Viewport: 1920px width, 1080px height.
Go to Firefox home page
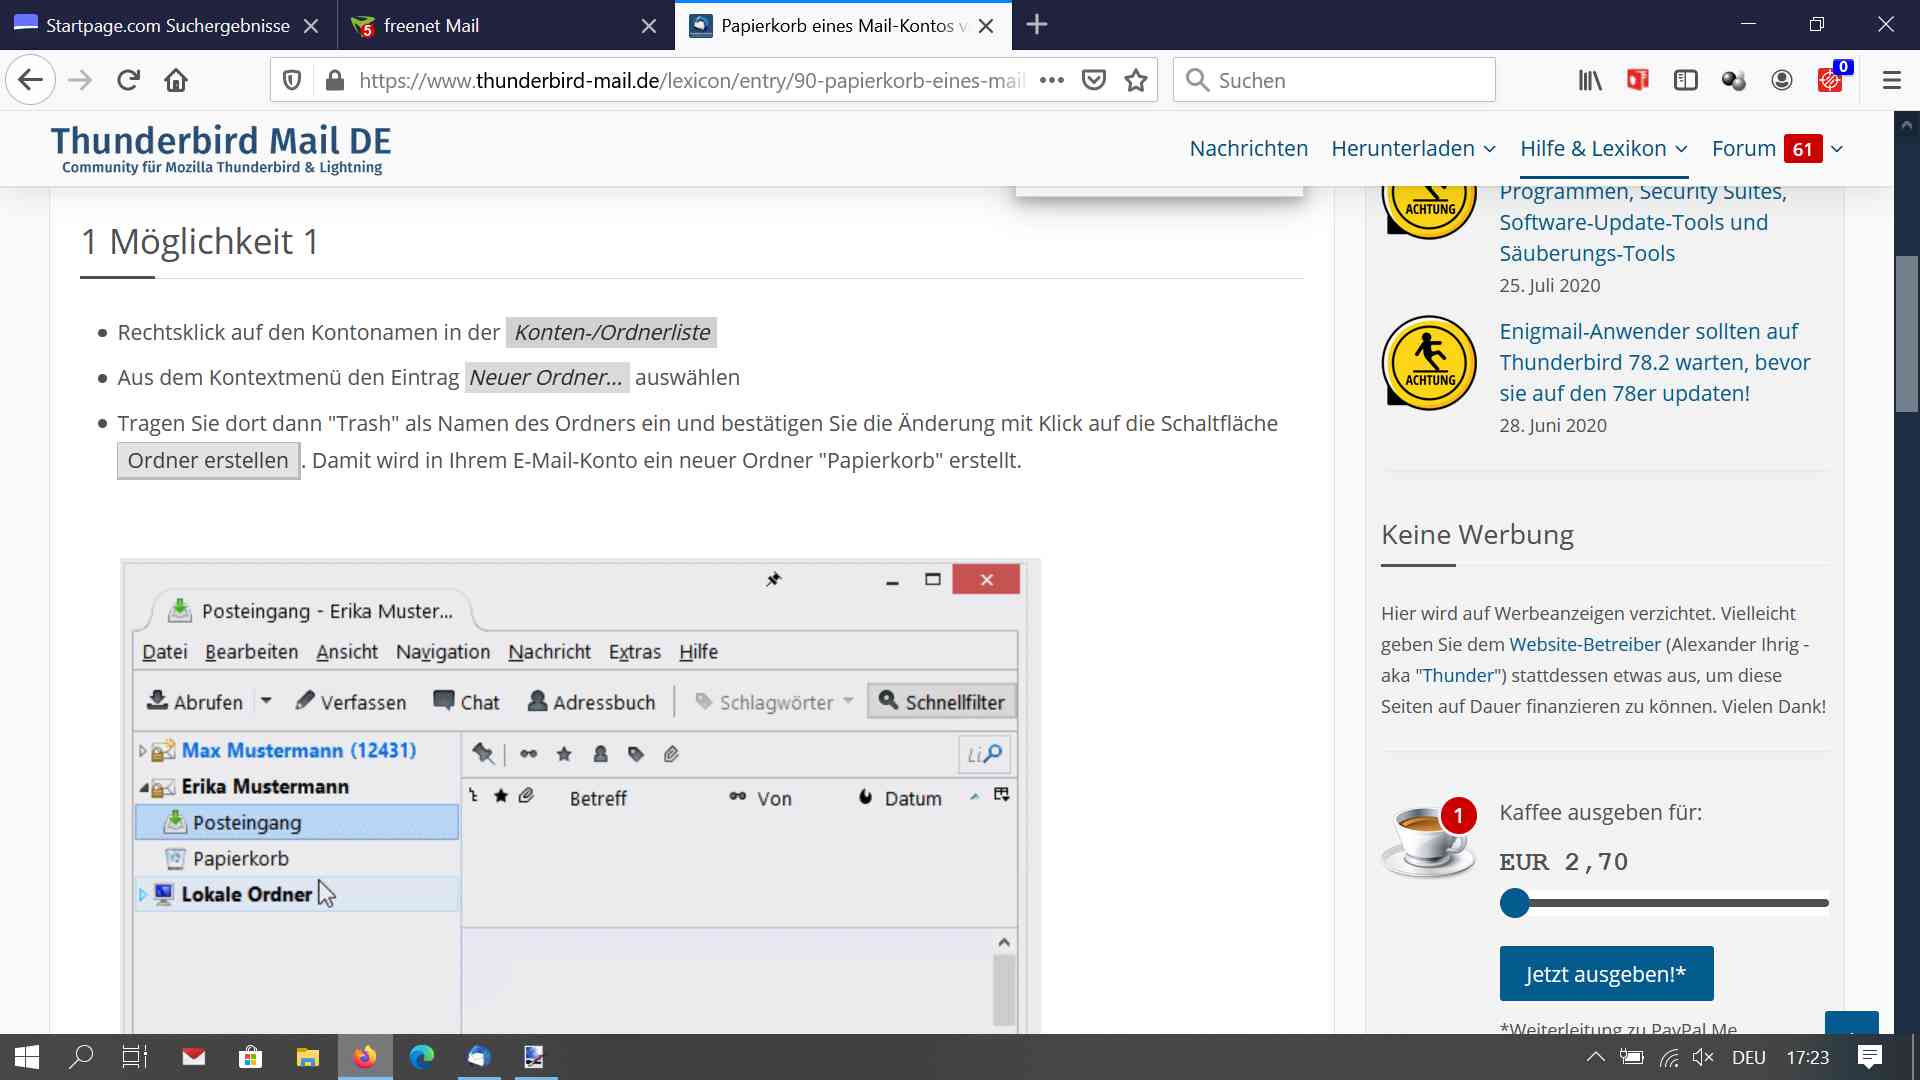click(x=176, y=80)
